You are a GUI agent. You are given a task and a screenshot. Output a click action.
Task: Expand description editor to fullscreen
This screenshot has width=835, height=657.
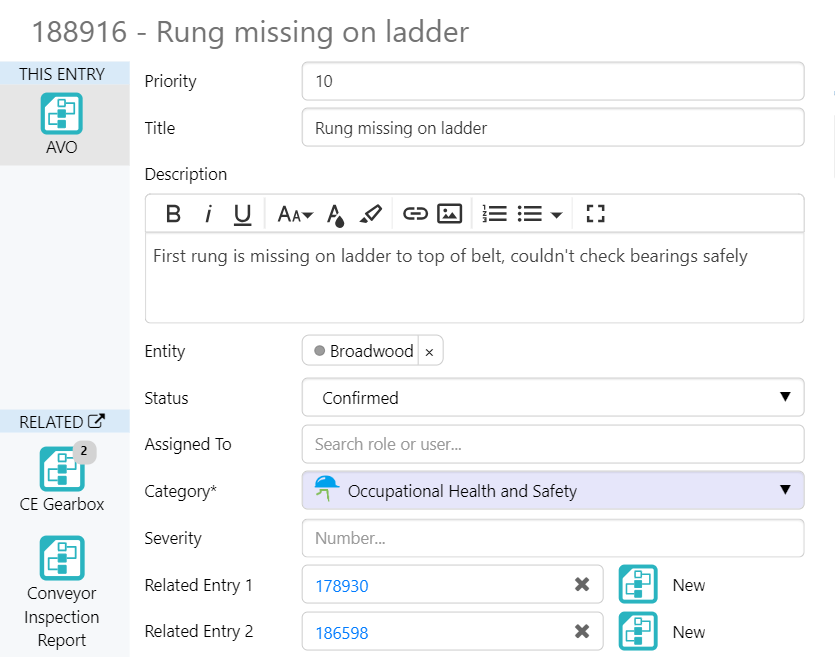(596, 213)
